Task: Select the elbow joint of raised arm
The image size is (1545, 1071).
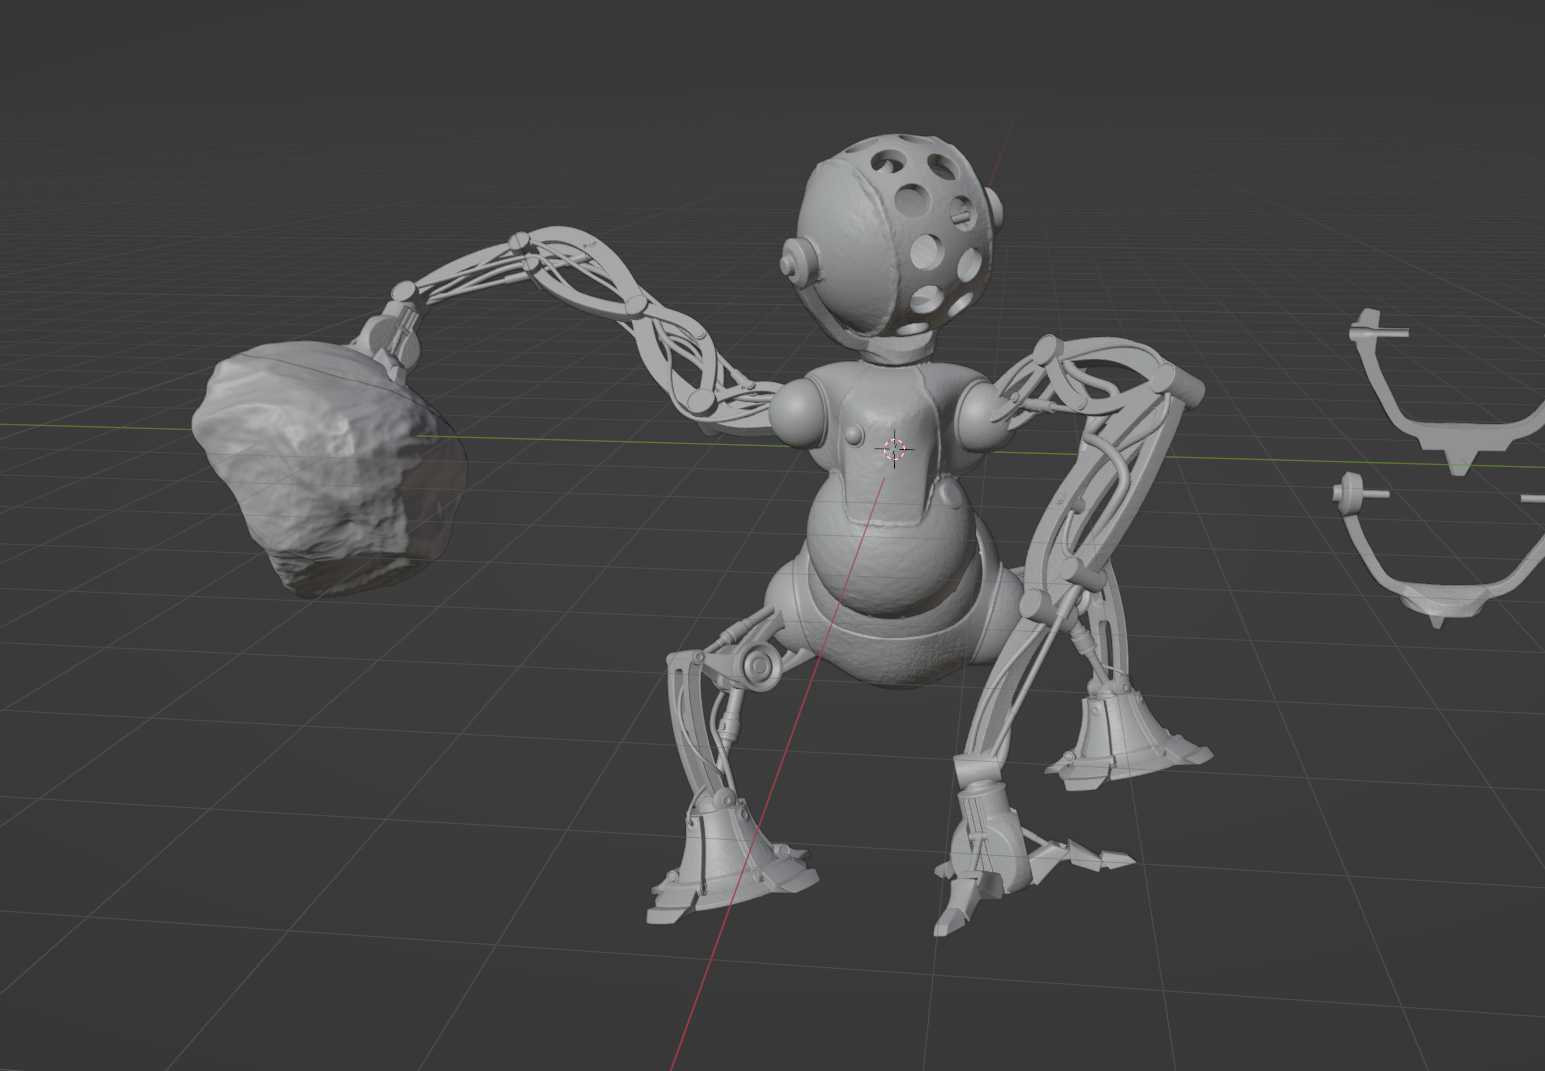Action: tap(519, 241)
